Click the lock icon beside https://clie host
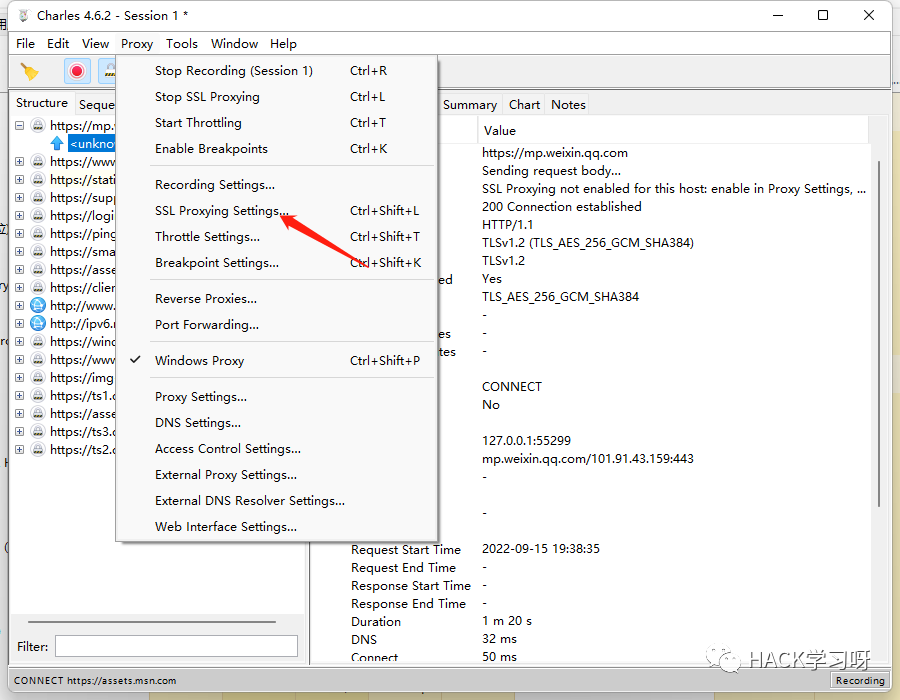 pos(38,287)
